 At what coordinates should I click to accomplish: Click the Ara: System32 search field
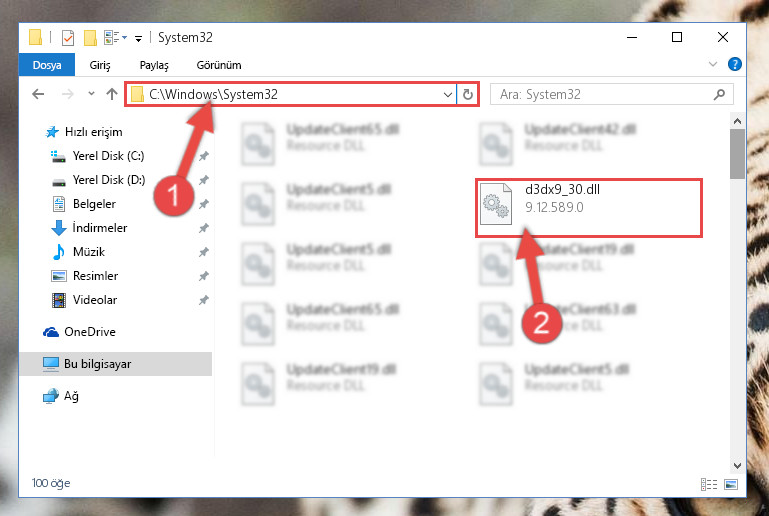click(x=612, y=94)
